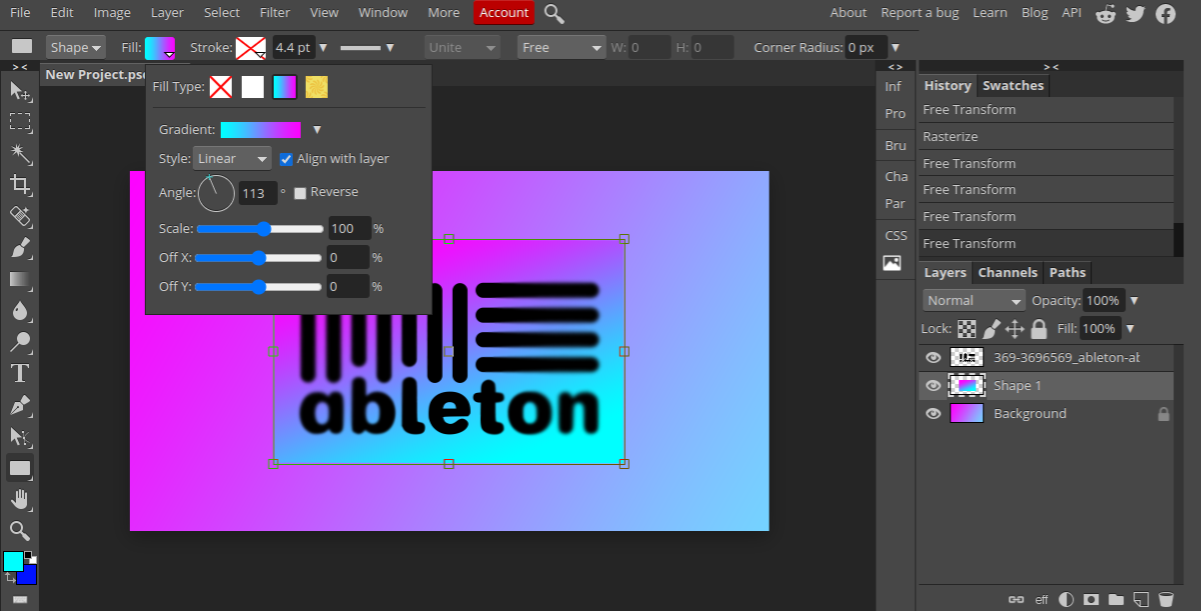Create a new layer folder
The image size is (1201, 611).
[x=1116, y=599]
